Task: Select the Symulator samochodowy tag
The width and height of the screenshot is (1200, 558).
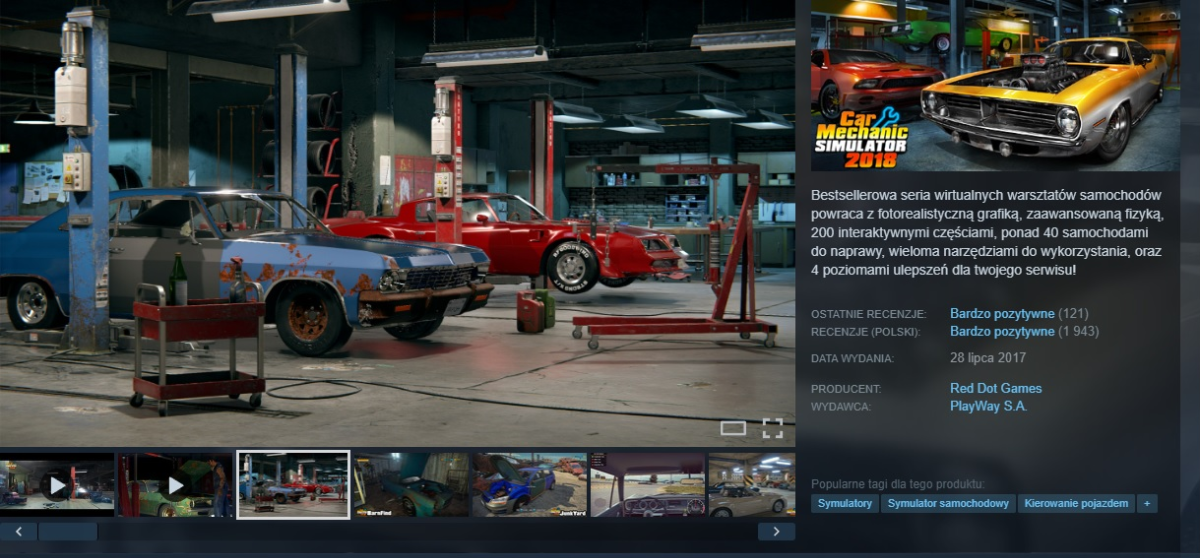Action: [948, 503]
